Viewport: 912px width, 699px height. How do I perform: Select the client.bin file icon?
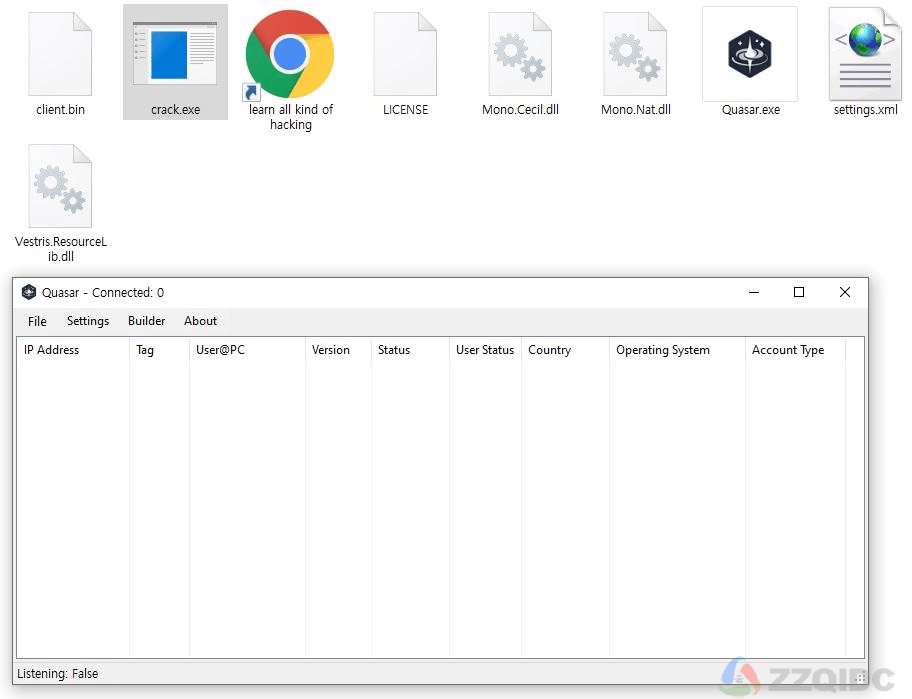click(x=60, y=54)
